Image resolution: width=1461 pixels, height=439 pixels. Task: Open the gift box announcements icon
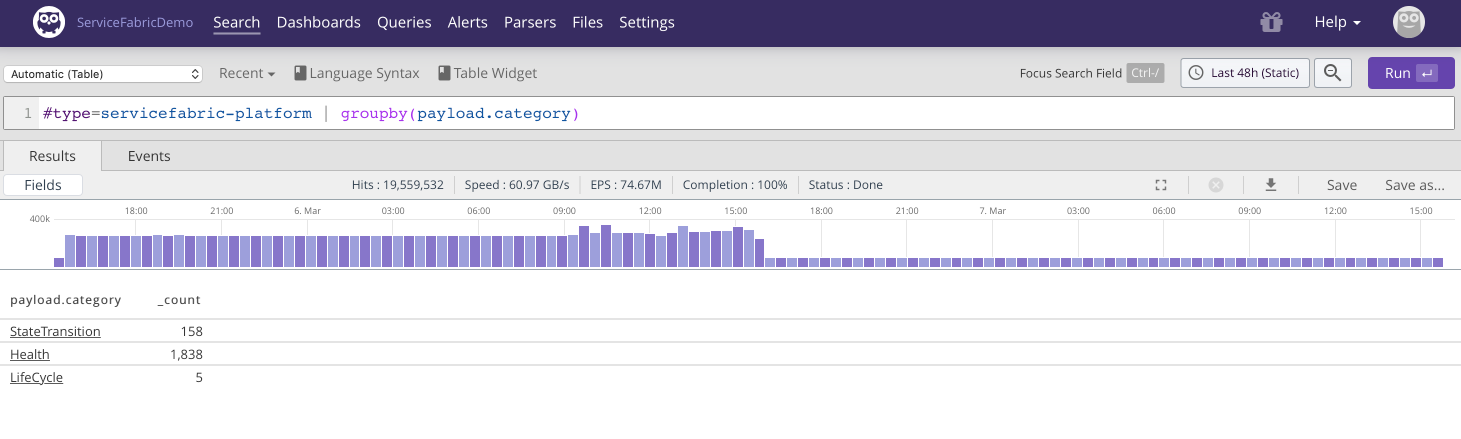click(x=1271, y=22)
